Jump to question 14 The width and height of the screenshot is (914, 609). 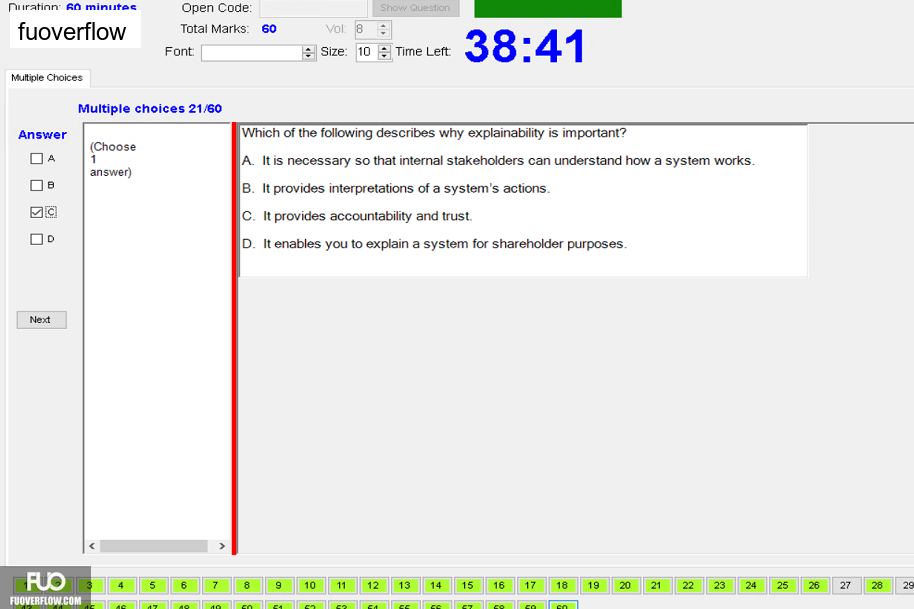pyautogui.click(x=436, y=585)
